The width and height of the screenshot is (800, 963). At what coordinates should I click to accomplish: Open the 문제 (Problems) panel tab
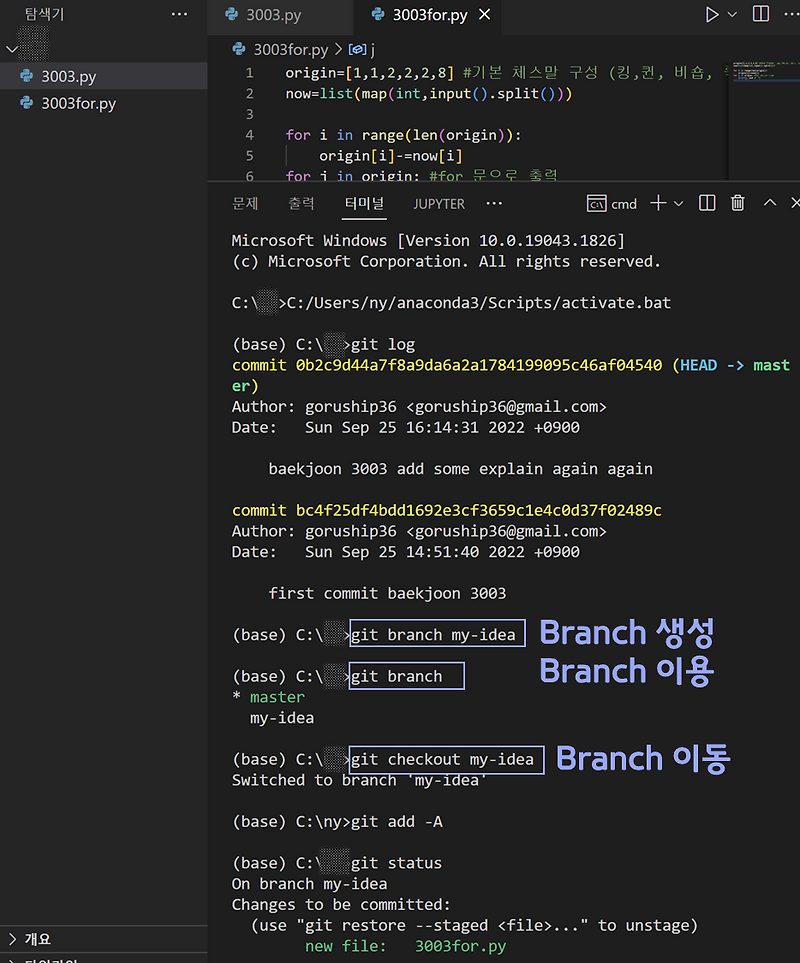click(245, 203)
